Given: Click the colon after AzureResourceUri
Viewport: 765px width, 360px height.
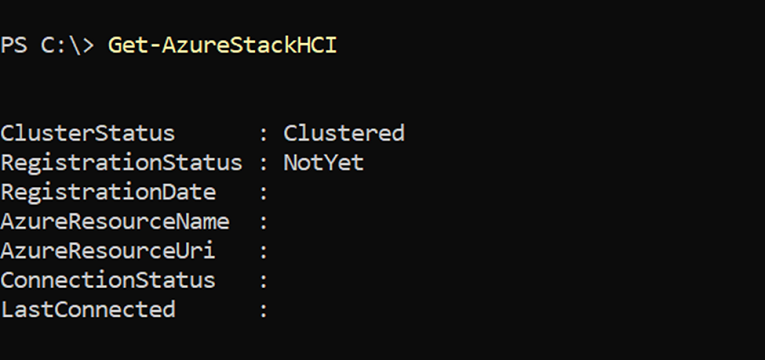Looking at the screenshot, I should [263, 252].
